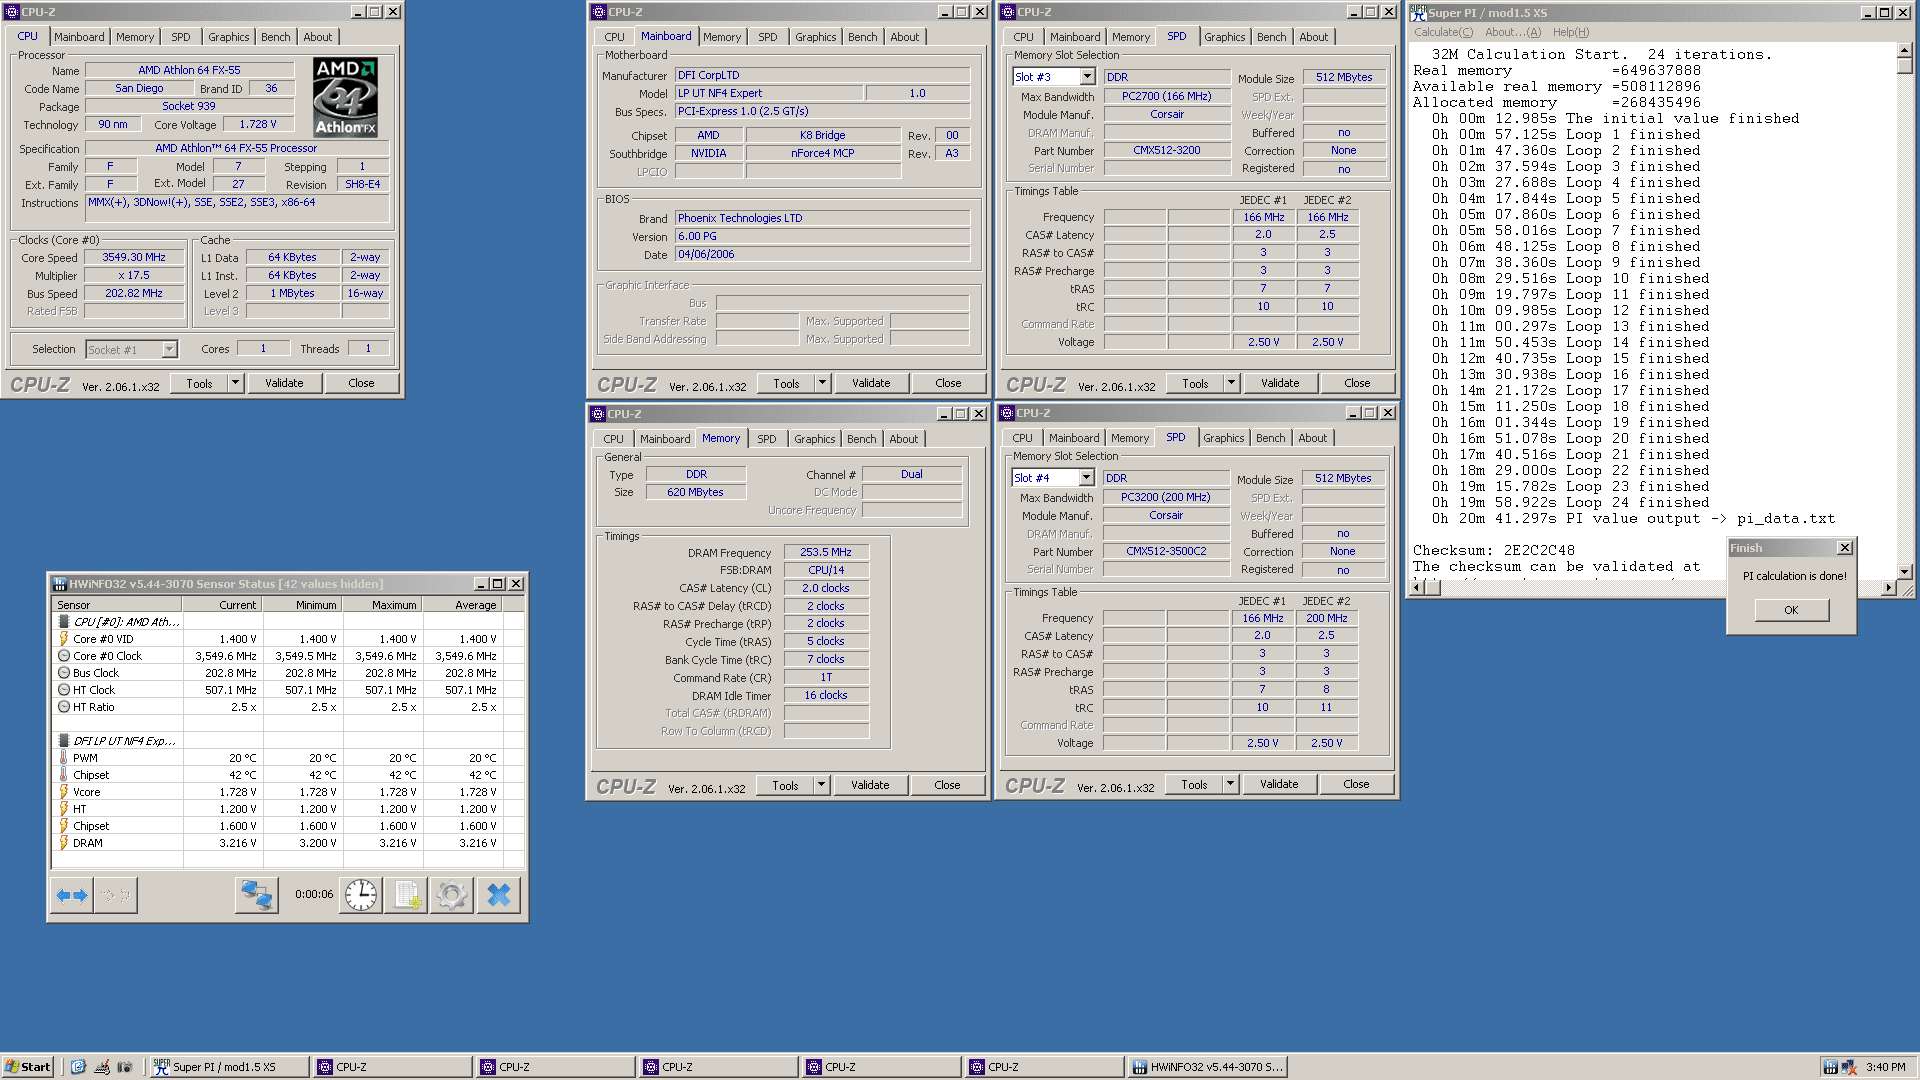Viewport: 1920px width, 1080px height.
Task: Click Core Speed 3549.30 MHz value
Action: coord(134,257)
